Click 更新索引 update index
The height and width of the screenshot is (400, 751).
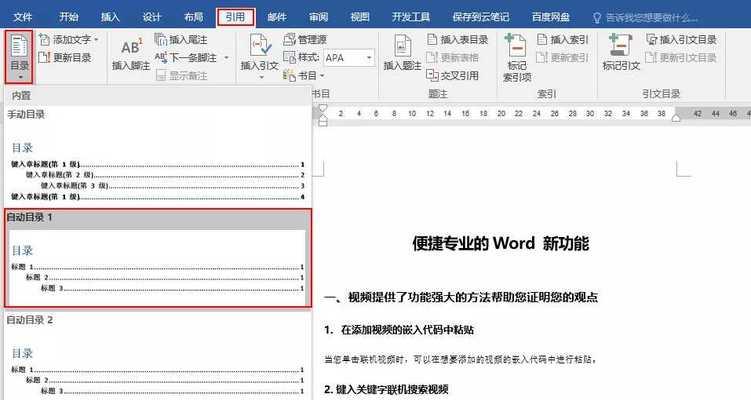[563, 57]
